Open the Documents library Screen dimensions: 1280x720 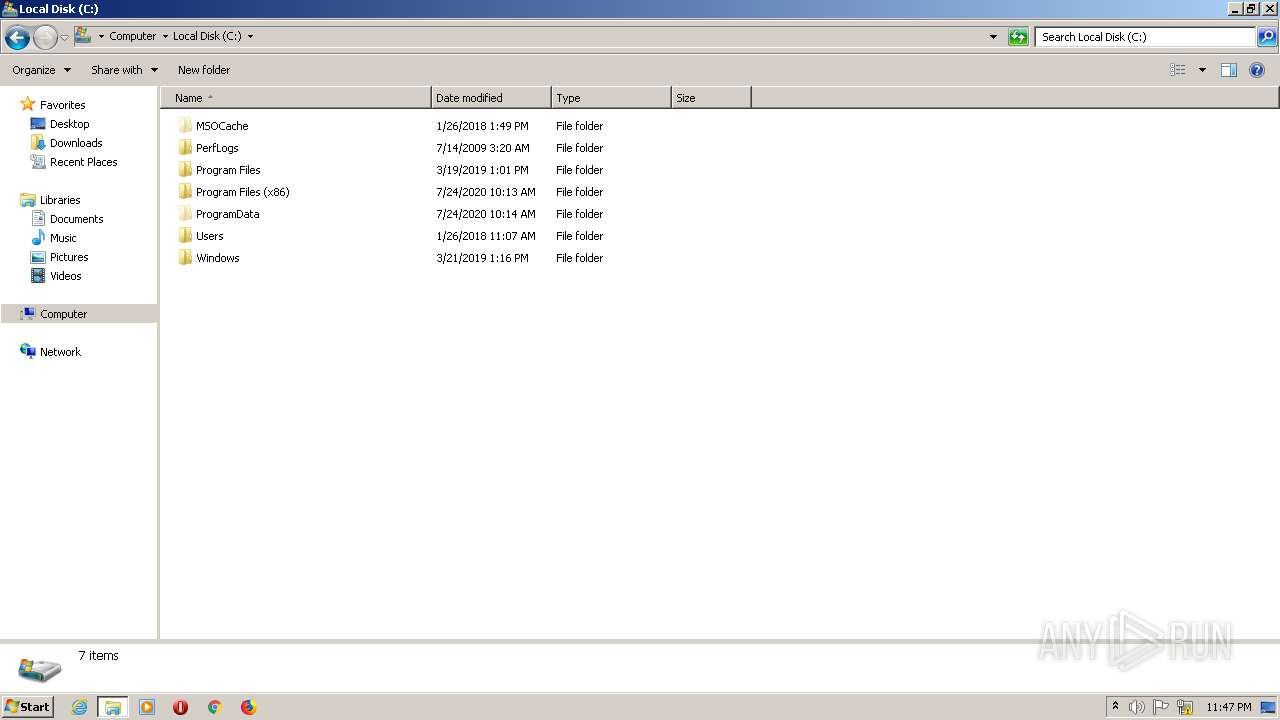coord(76,219)
